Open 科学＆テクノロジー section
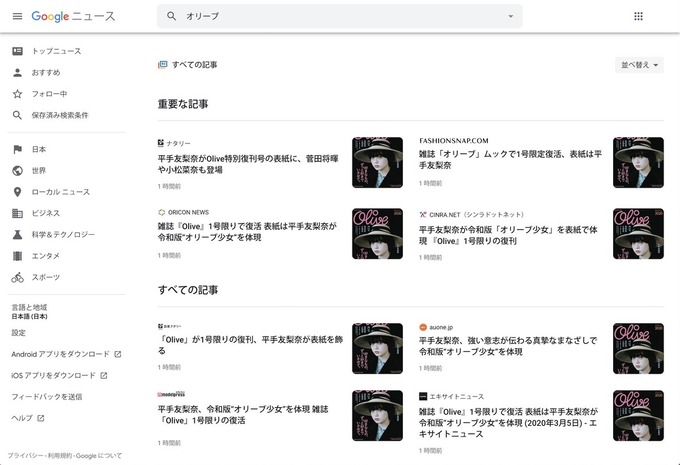Image resolution: width=680 pixels, height=465 pixels. point(63,234)
